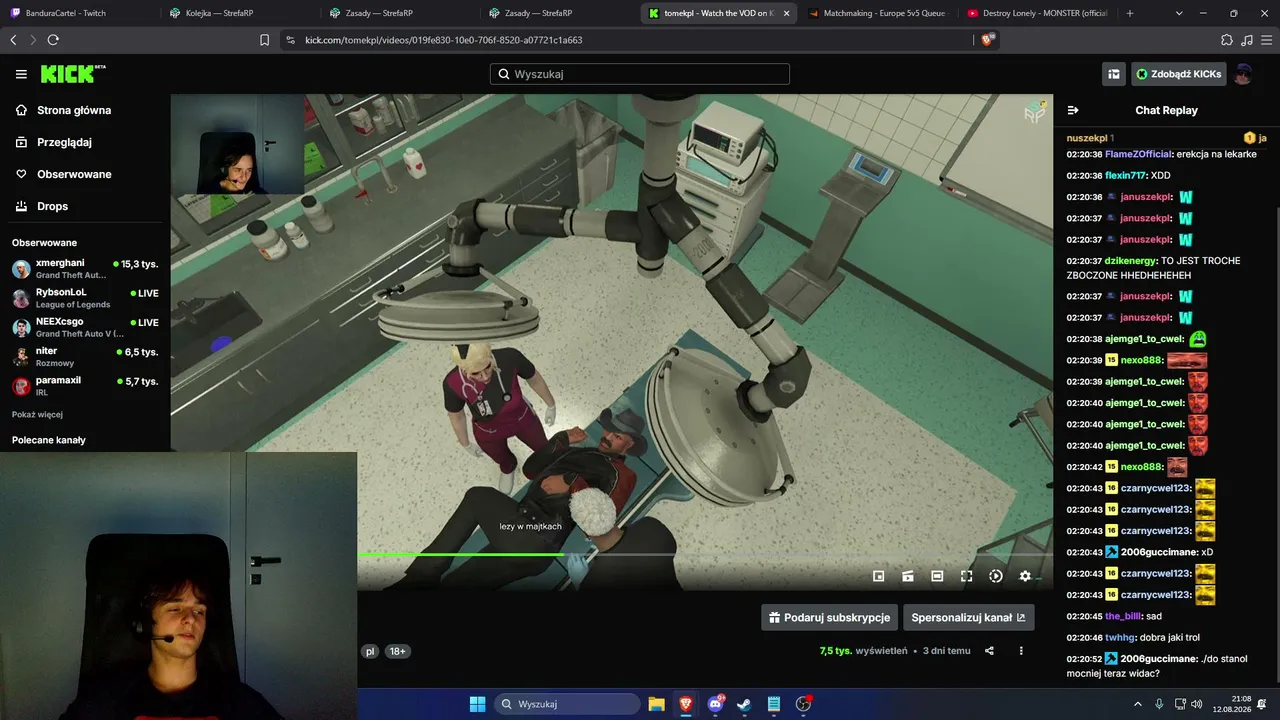Open the tab search dropdown
Screen dimensions: 1280x720
point(1179,13)
